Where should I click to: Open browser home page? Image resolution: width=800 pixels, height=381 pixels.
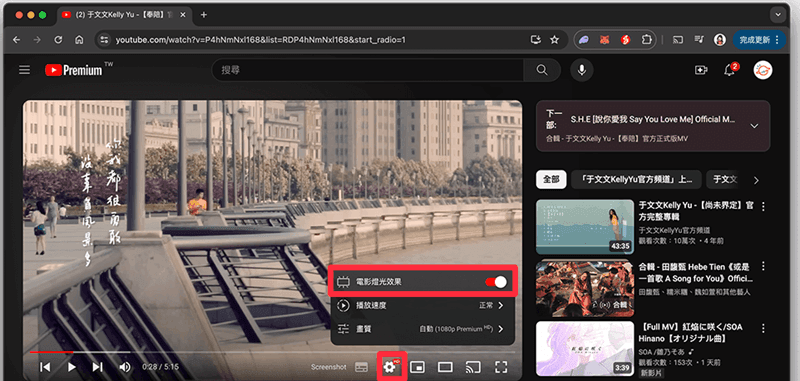coord(79,40)
